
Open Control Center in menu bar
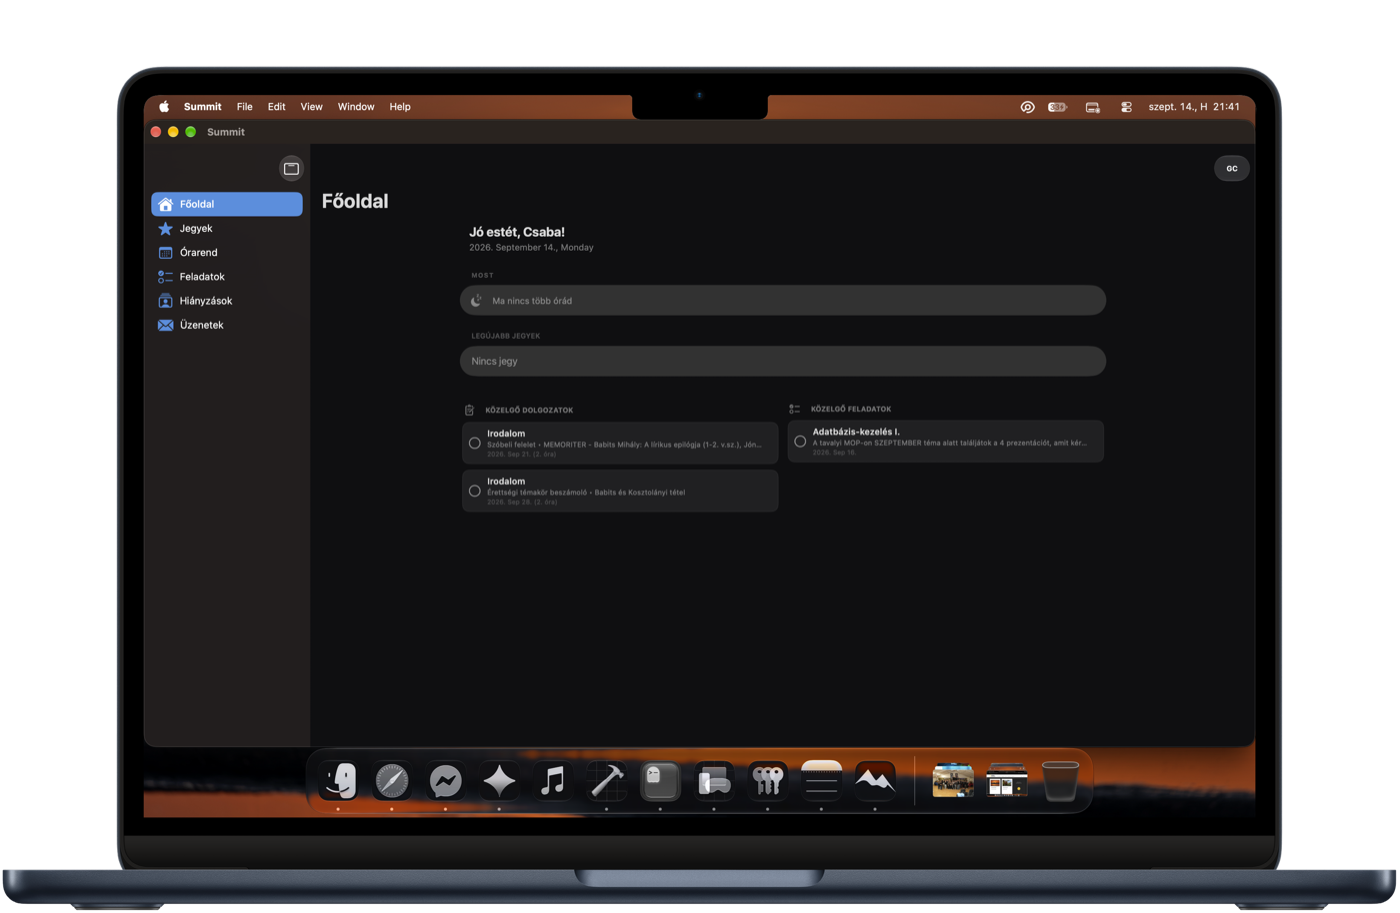tap(1126, 107)
